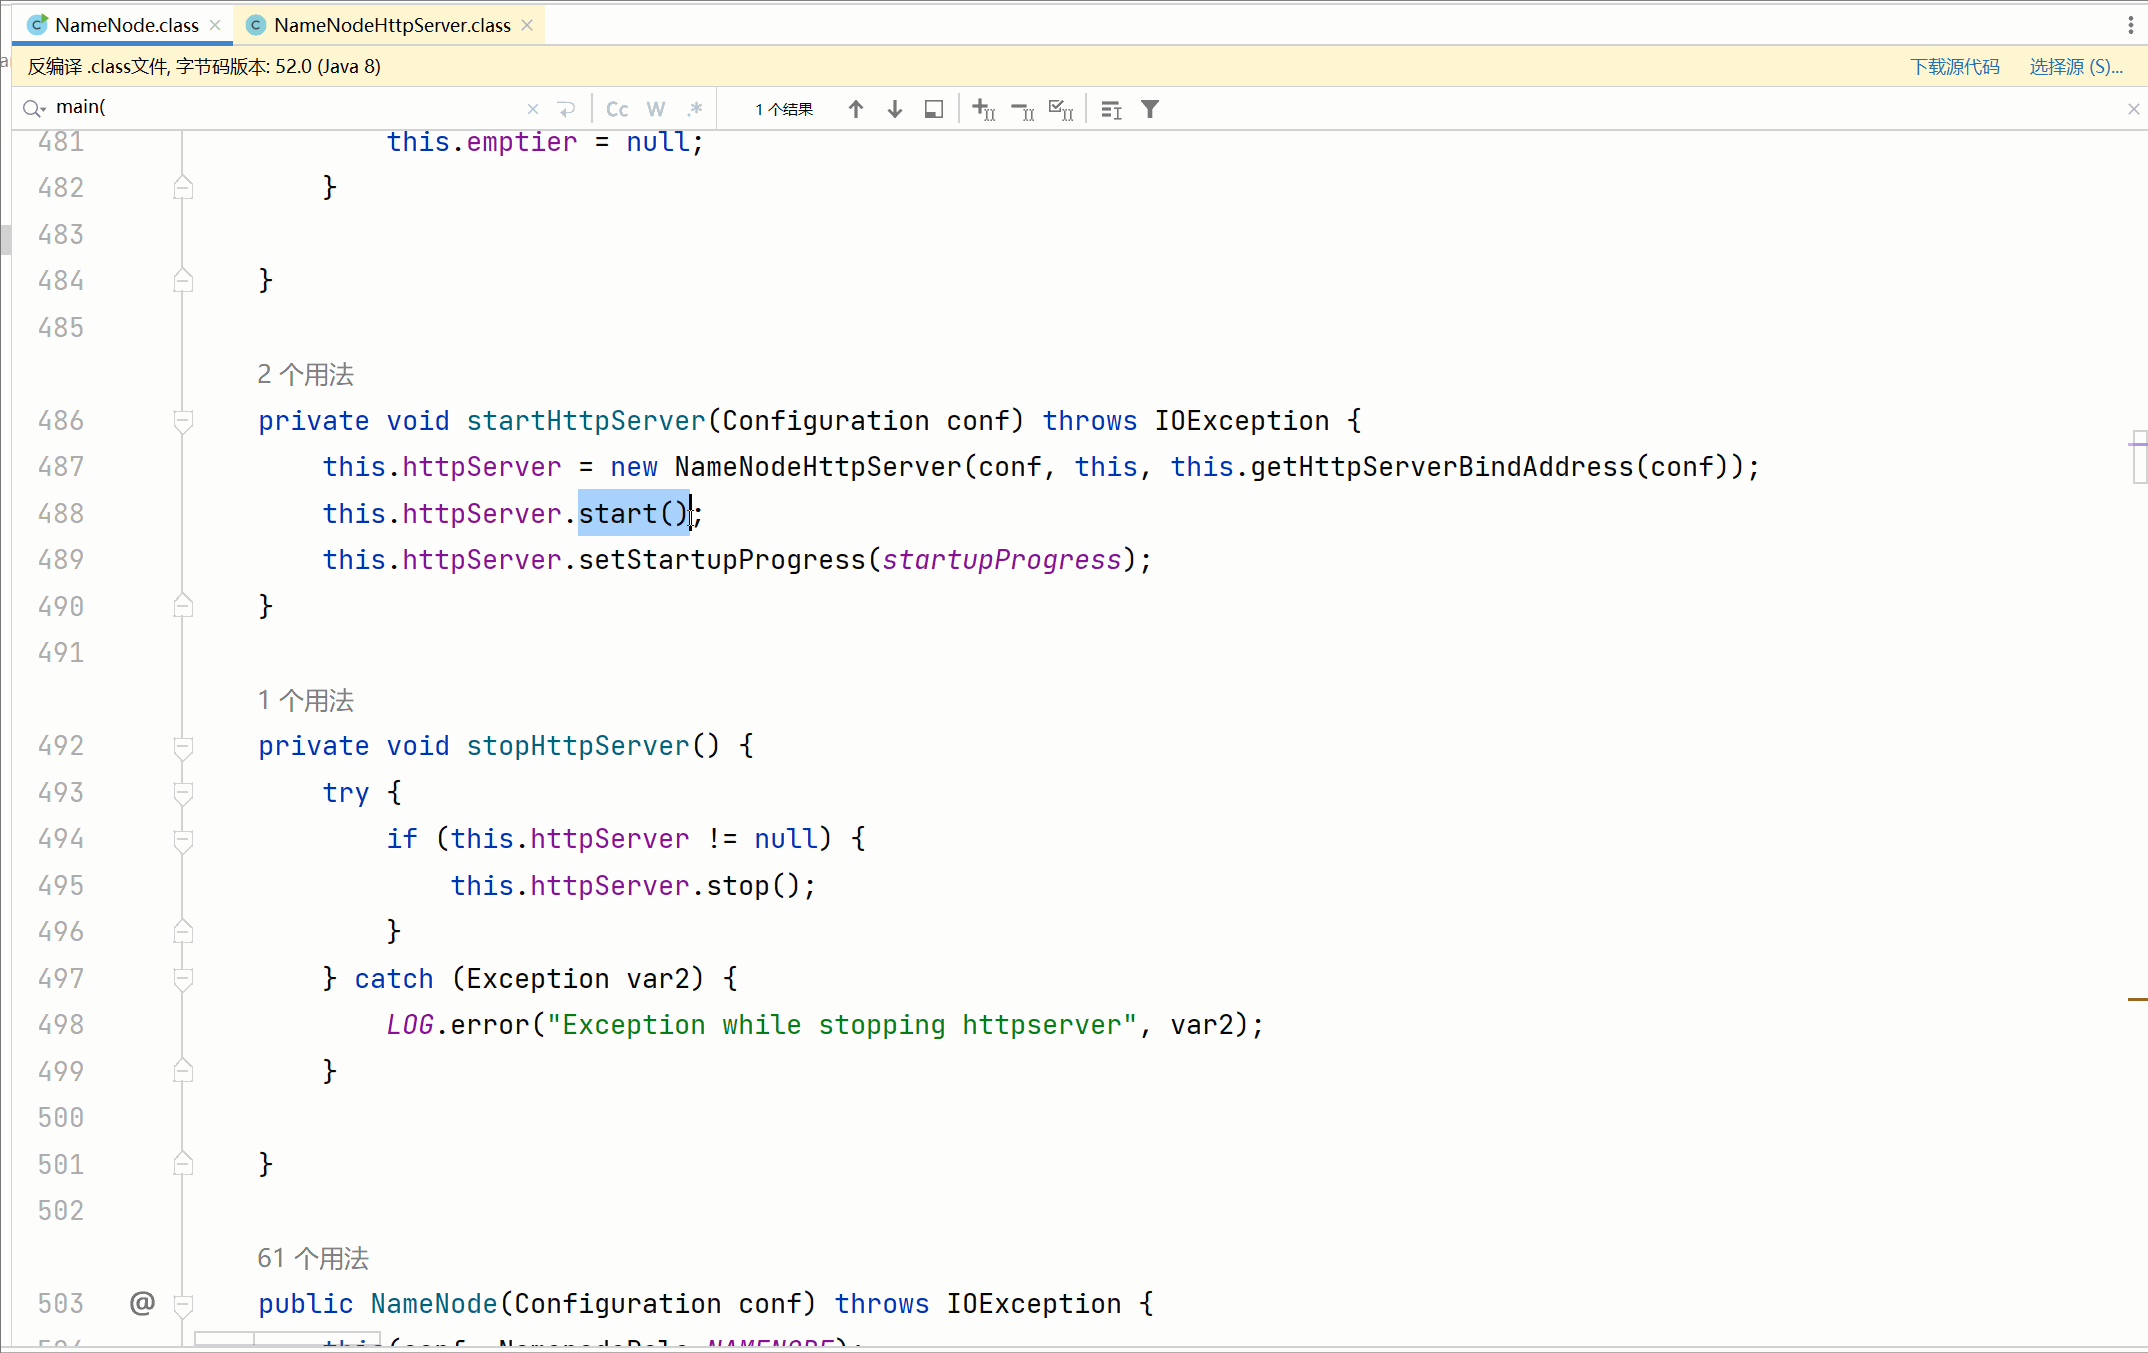The image size is (2148, 1353).
Task: Click the search options multi-line icon
Action: coord(1111,109)
